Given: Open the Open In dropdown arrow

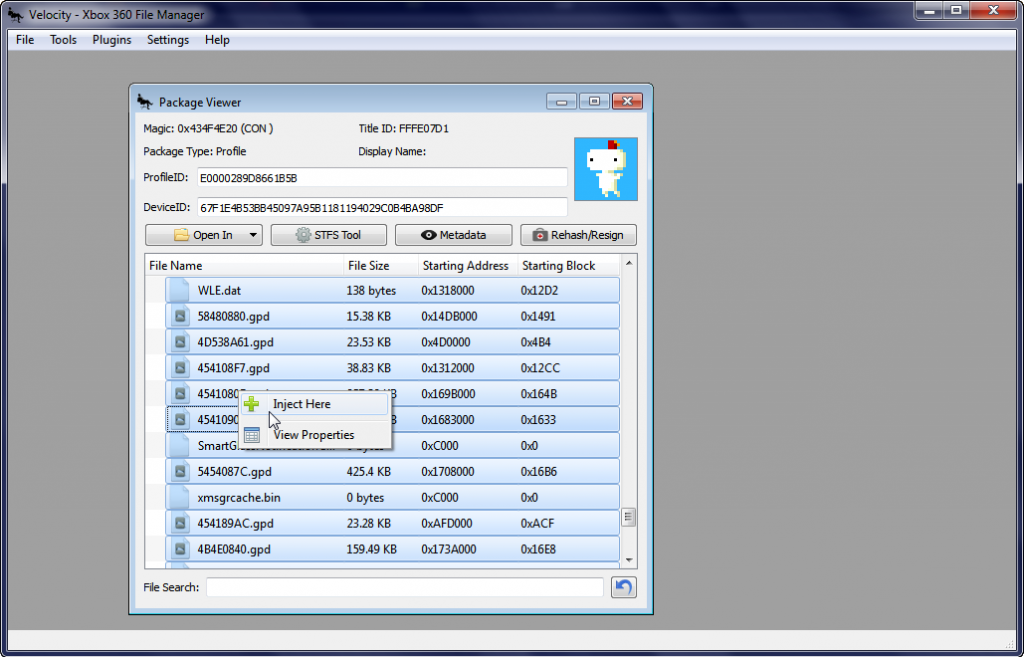Looking at the screenshot, I should (x=254, y=234).
